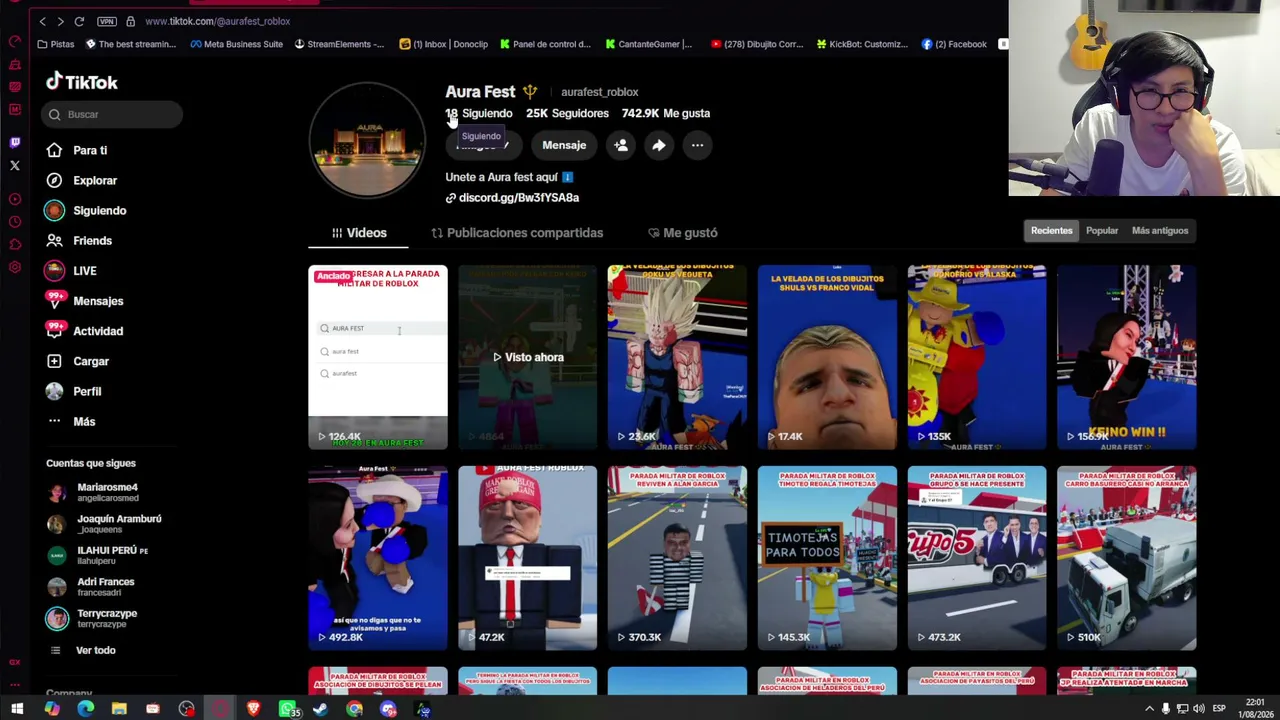Focus the Buscar search field

coord(112,114)
